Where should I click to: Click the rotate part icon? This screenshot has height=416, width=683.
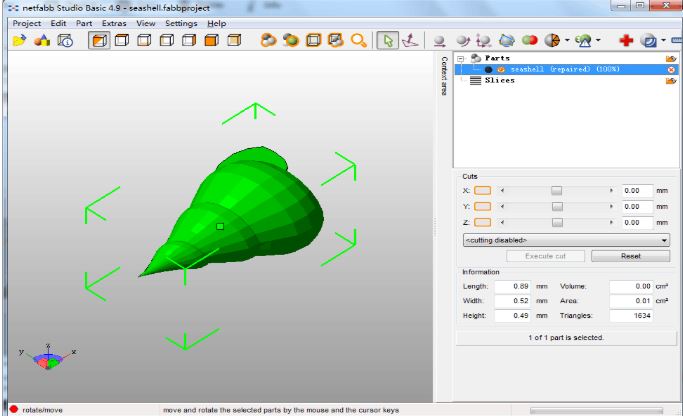tap(463, 41)
